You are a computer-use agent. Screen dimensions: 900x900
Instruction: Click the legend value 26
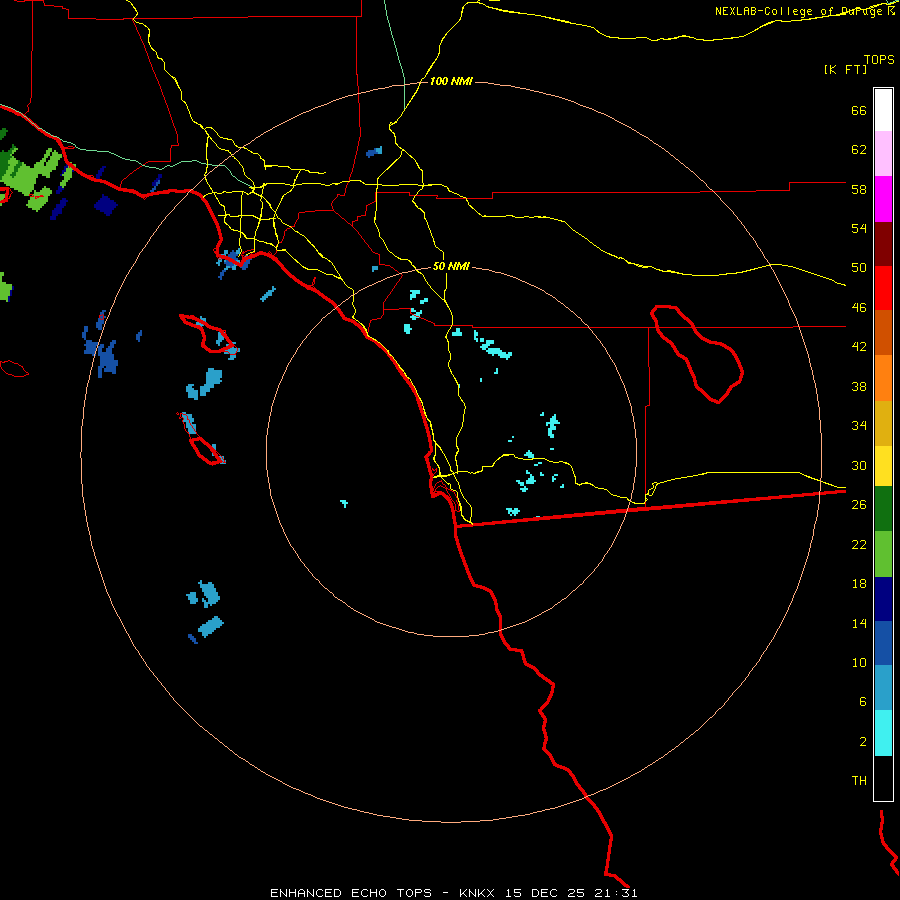pos(859,505)
